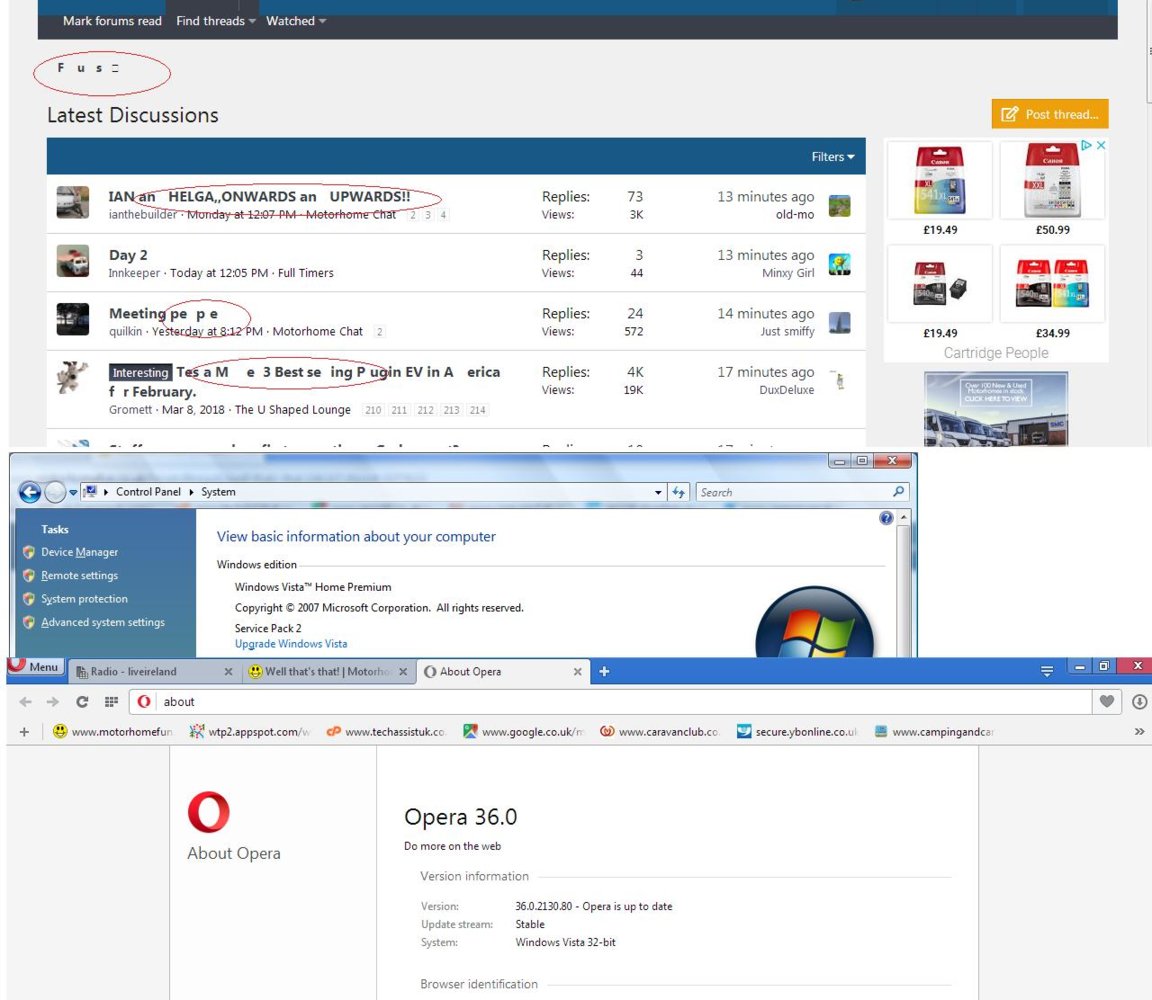Click Opera's address bar showing 'about'
Viewport: 1152px width, 1000px height.
click(x=611, y=702)
